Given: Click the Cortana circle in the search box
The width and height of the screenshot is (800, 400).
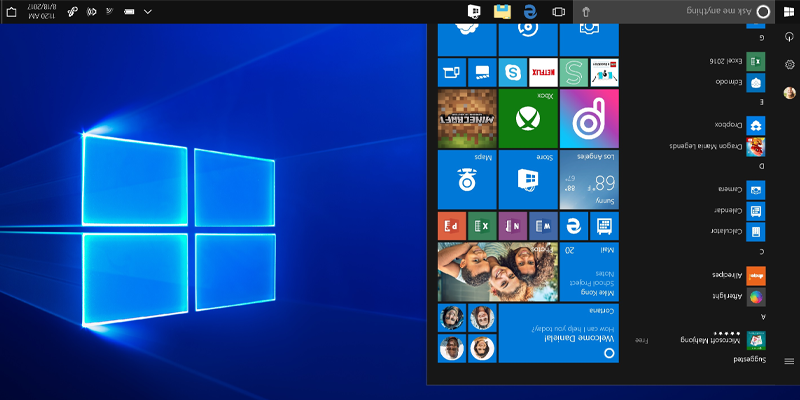Looking at the screenshot, I should tap(763, 12).
